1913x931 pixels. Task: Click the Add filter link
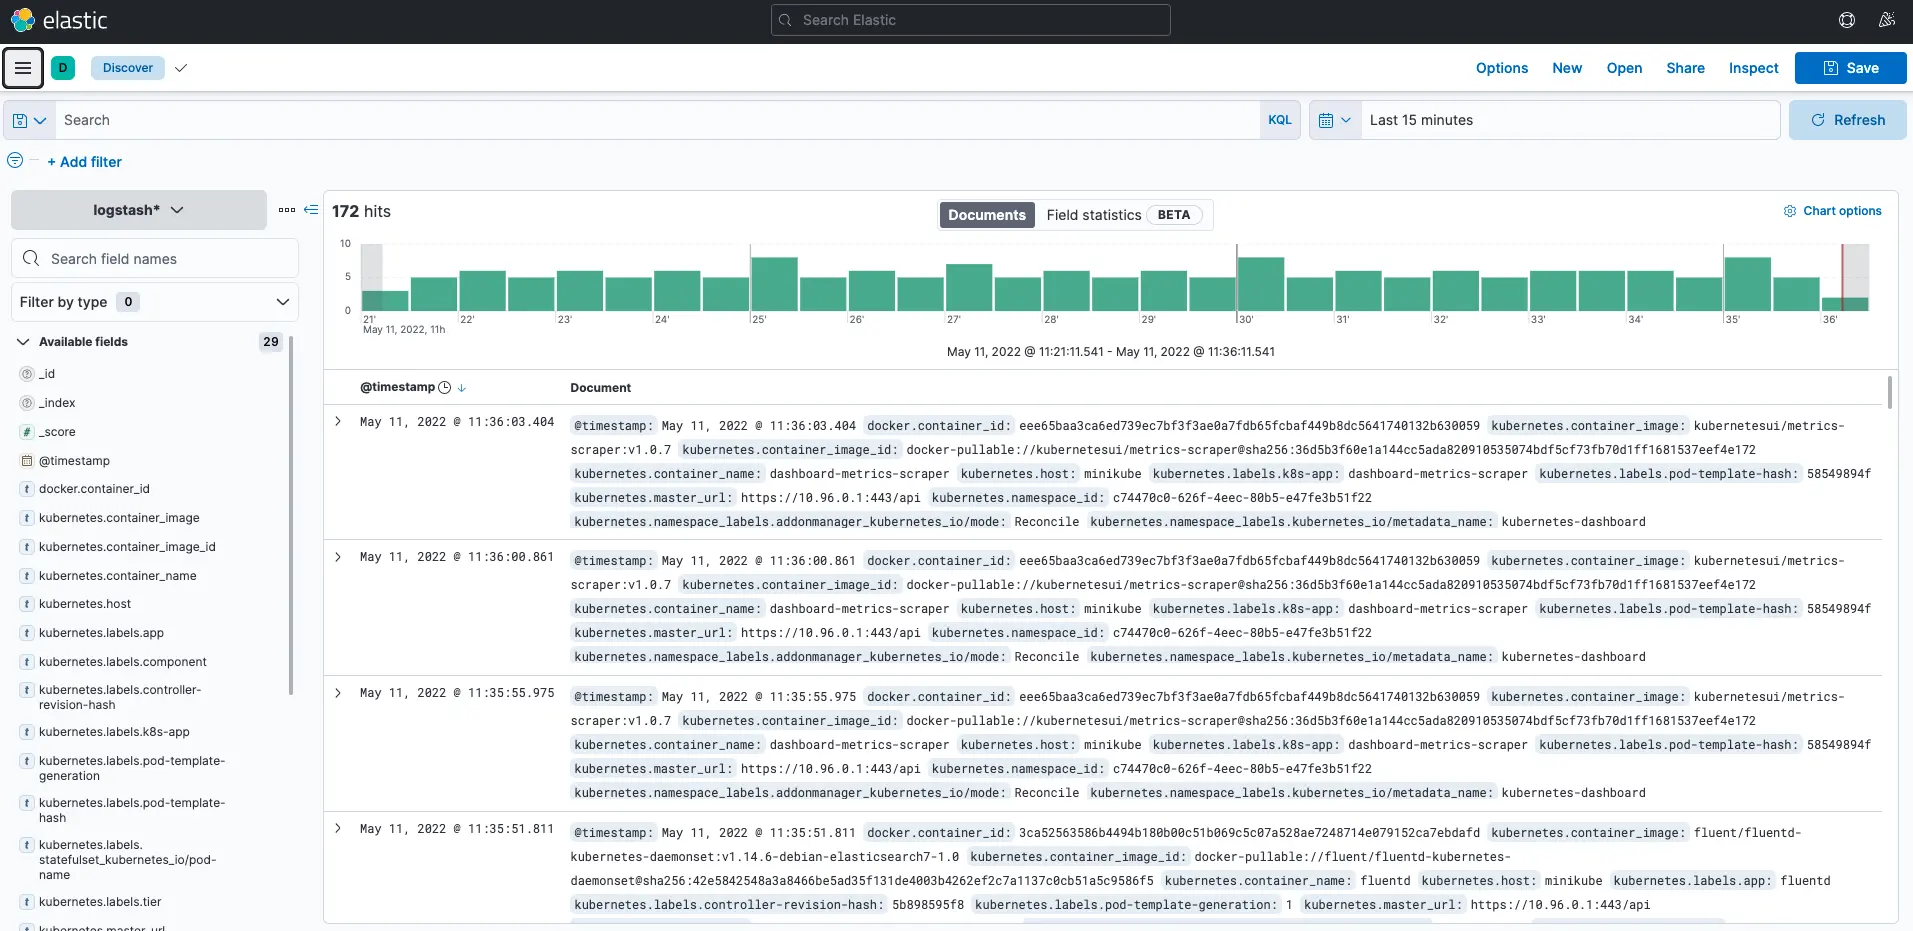(84, 162)
